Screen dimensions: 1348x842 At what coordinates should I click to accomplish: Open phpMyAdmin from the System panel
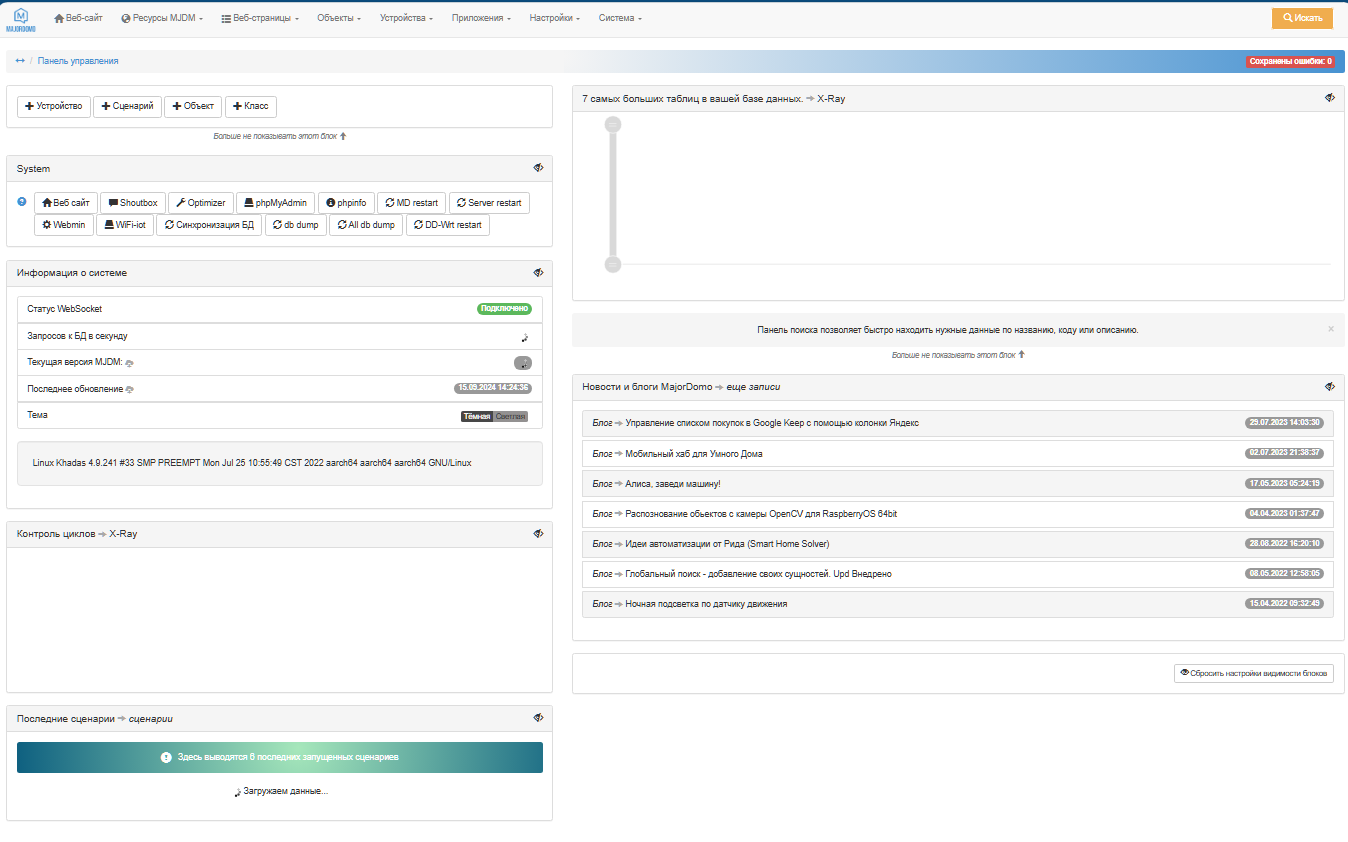[x=275, y=203]
